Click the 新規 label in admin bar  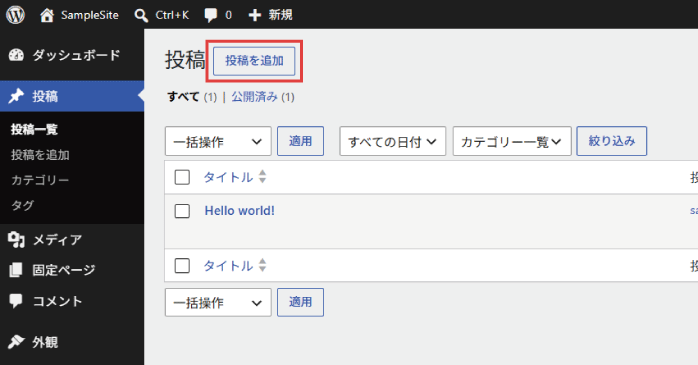point(280,15)
